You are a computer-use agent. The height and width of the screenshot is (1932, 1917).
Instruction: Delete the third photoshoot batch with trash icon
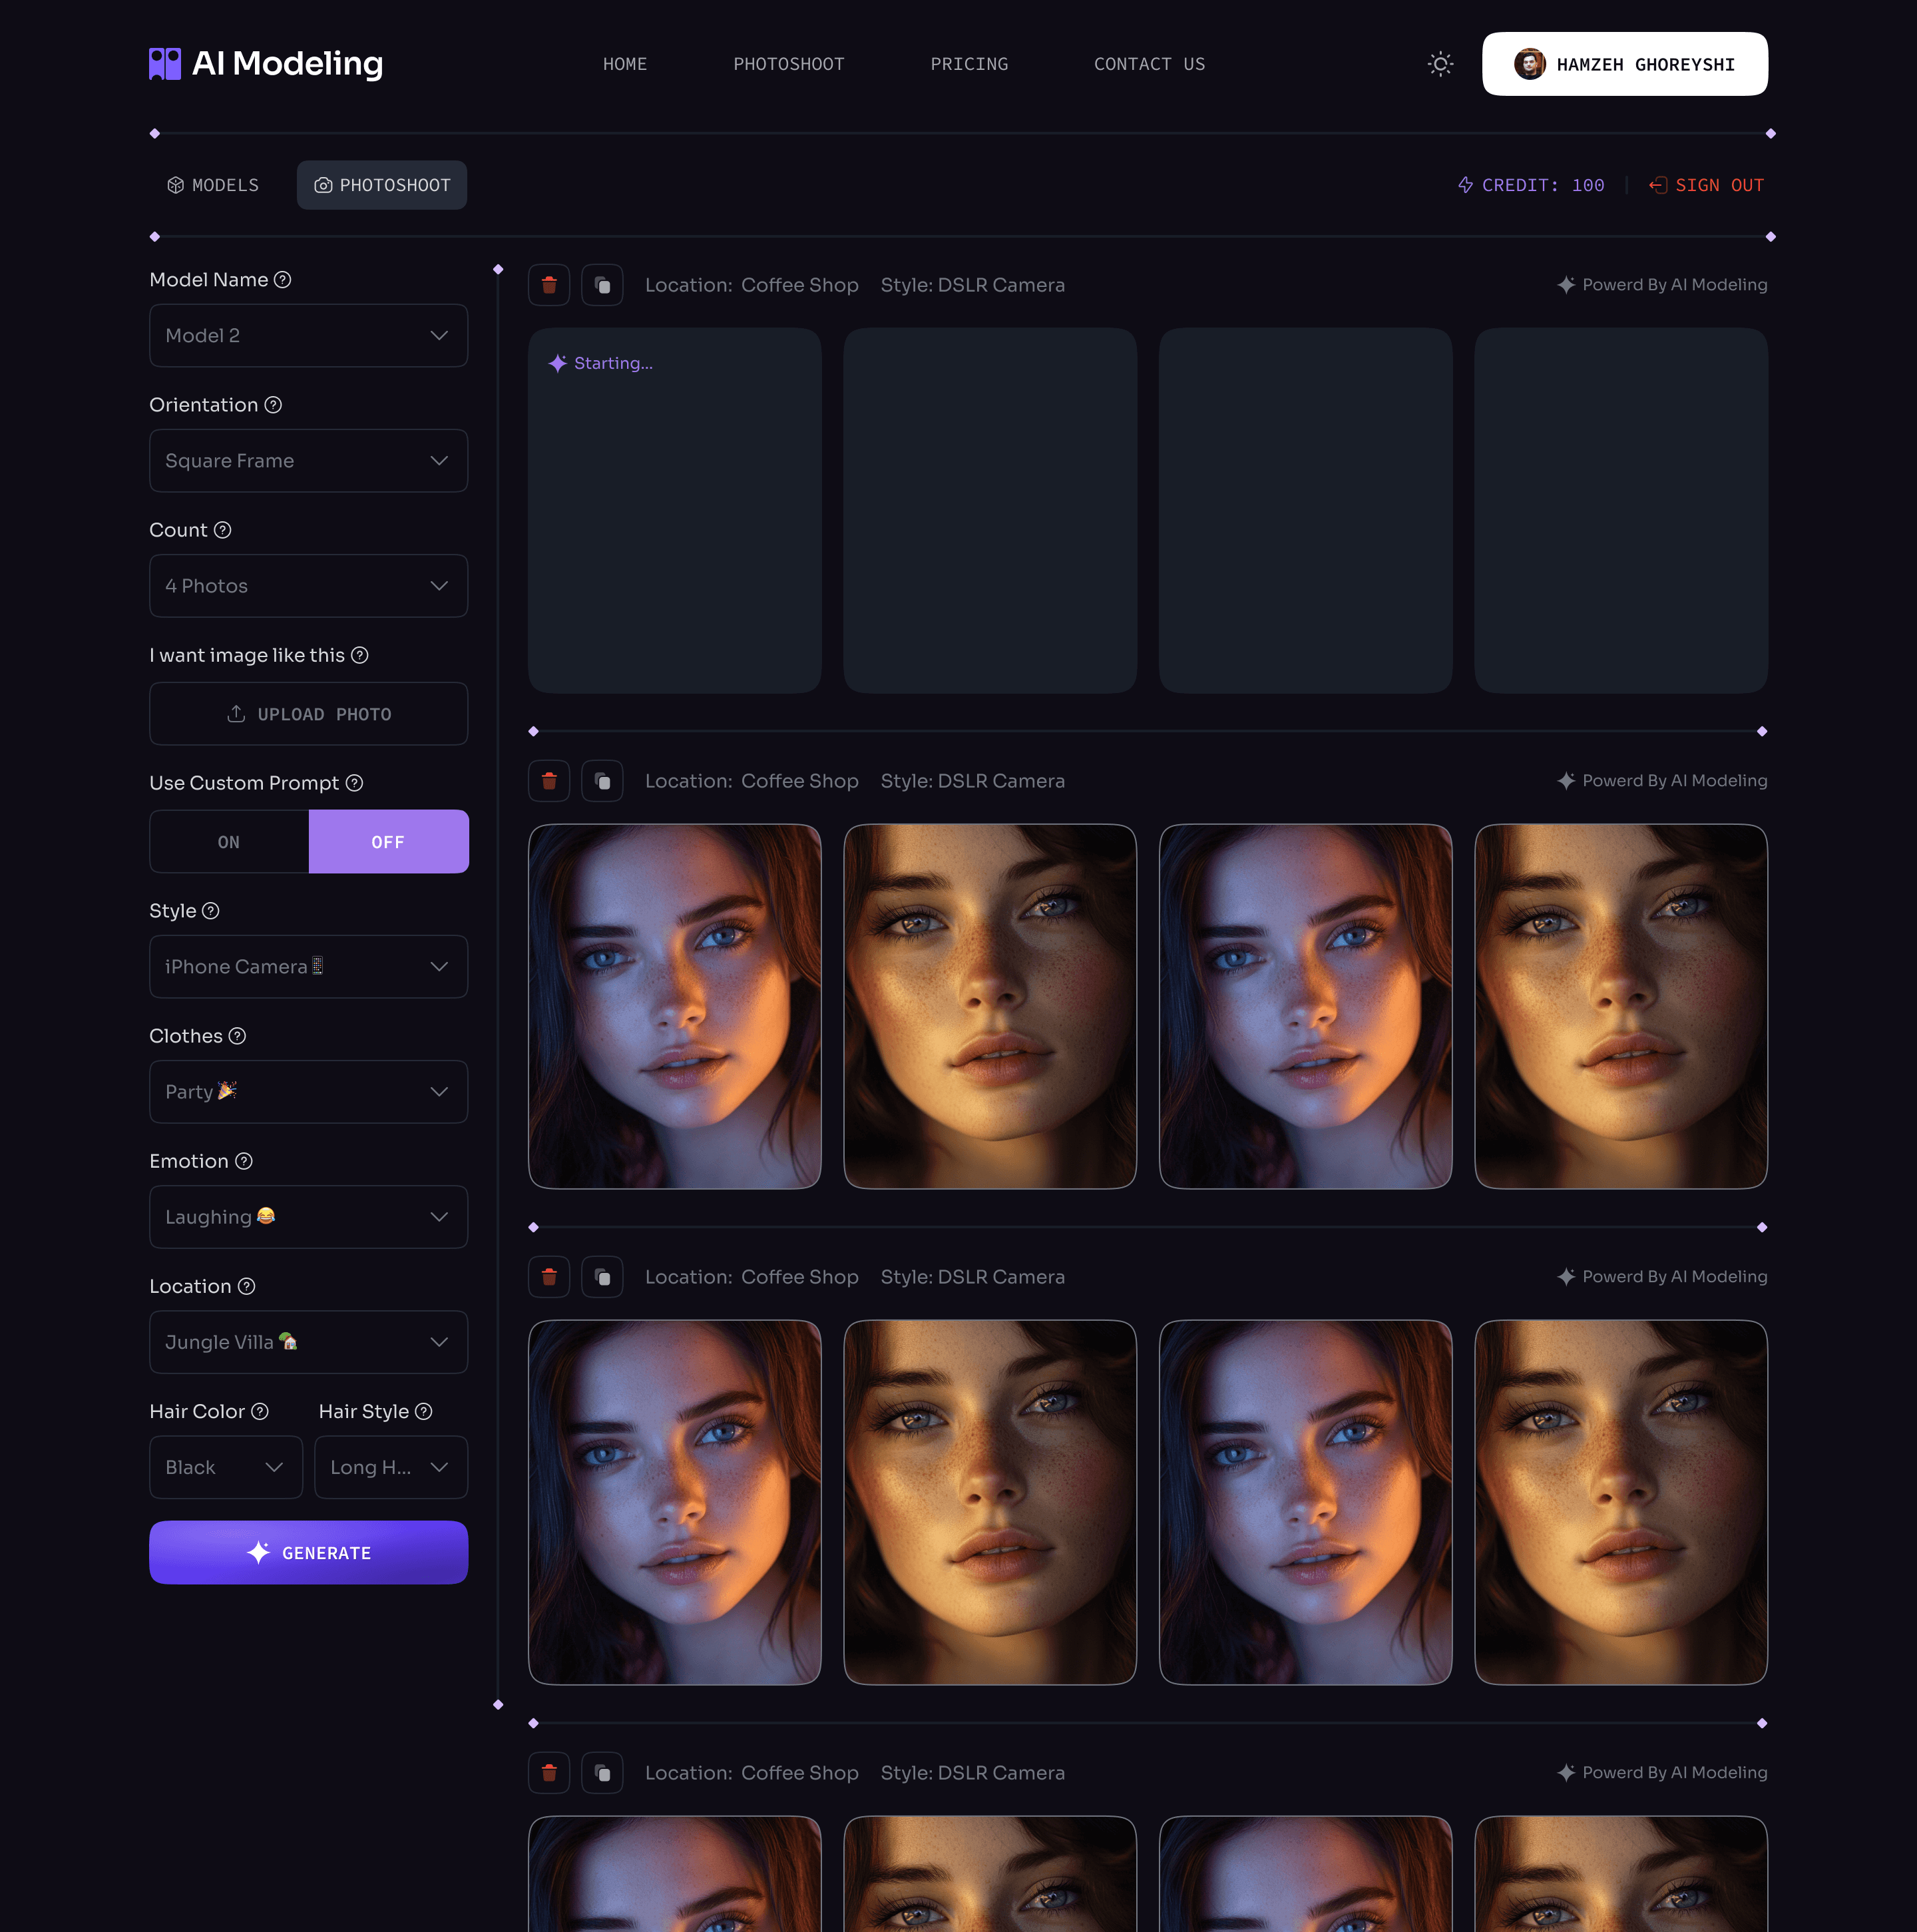click(549, 1277)
